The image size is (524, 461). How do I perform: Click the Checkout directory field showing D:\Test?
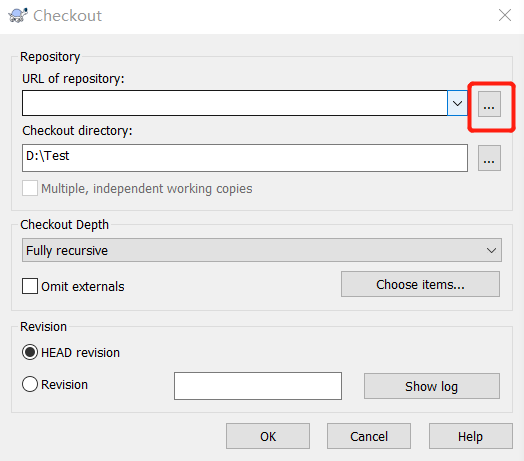pyautogui.click(x=245, y=158)
